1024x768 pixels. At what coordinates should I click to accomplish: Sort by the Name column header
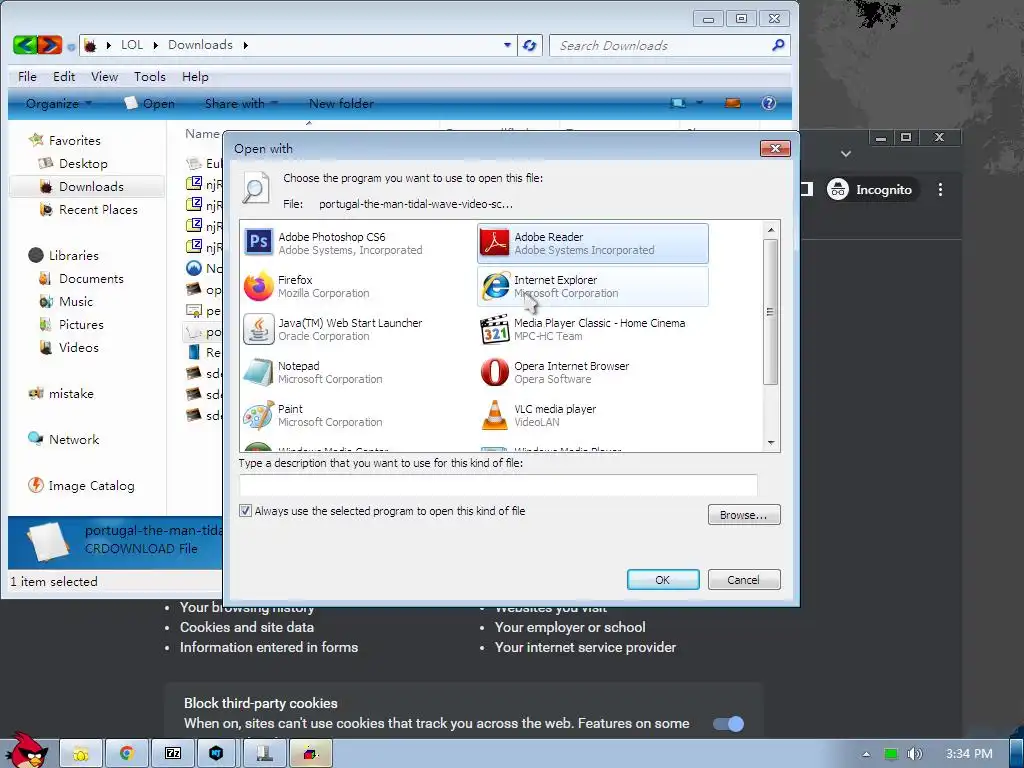[202, 133]
